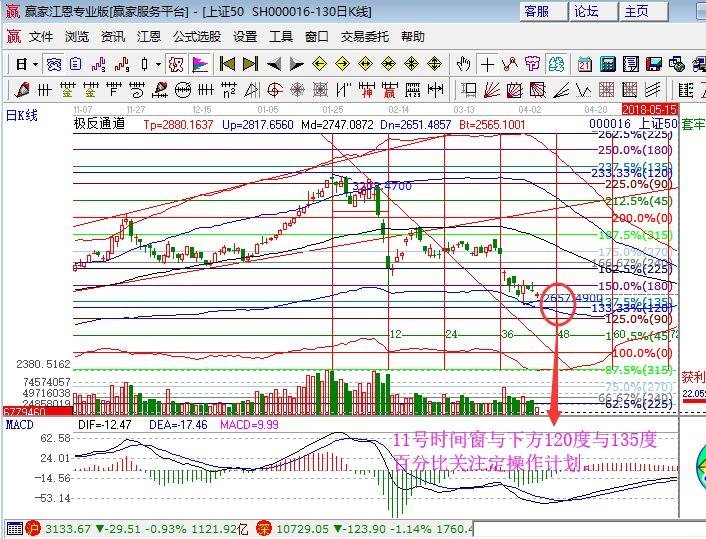Select the n² square ruler icon
The image size is (706, 539).
(229, 91)
